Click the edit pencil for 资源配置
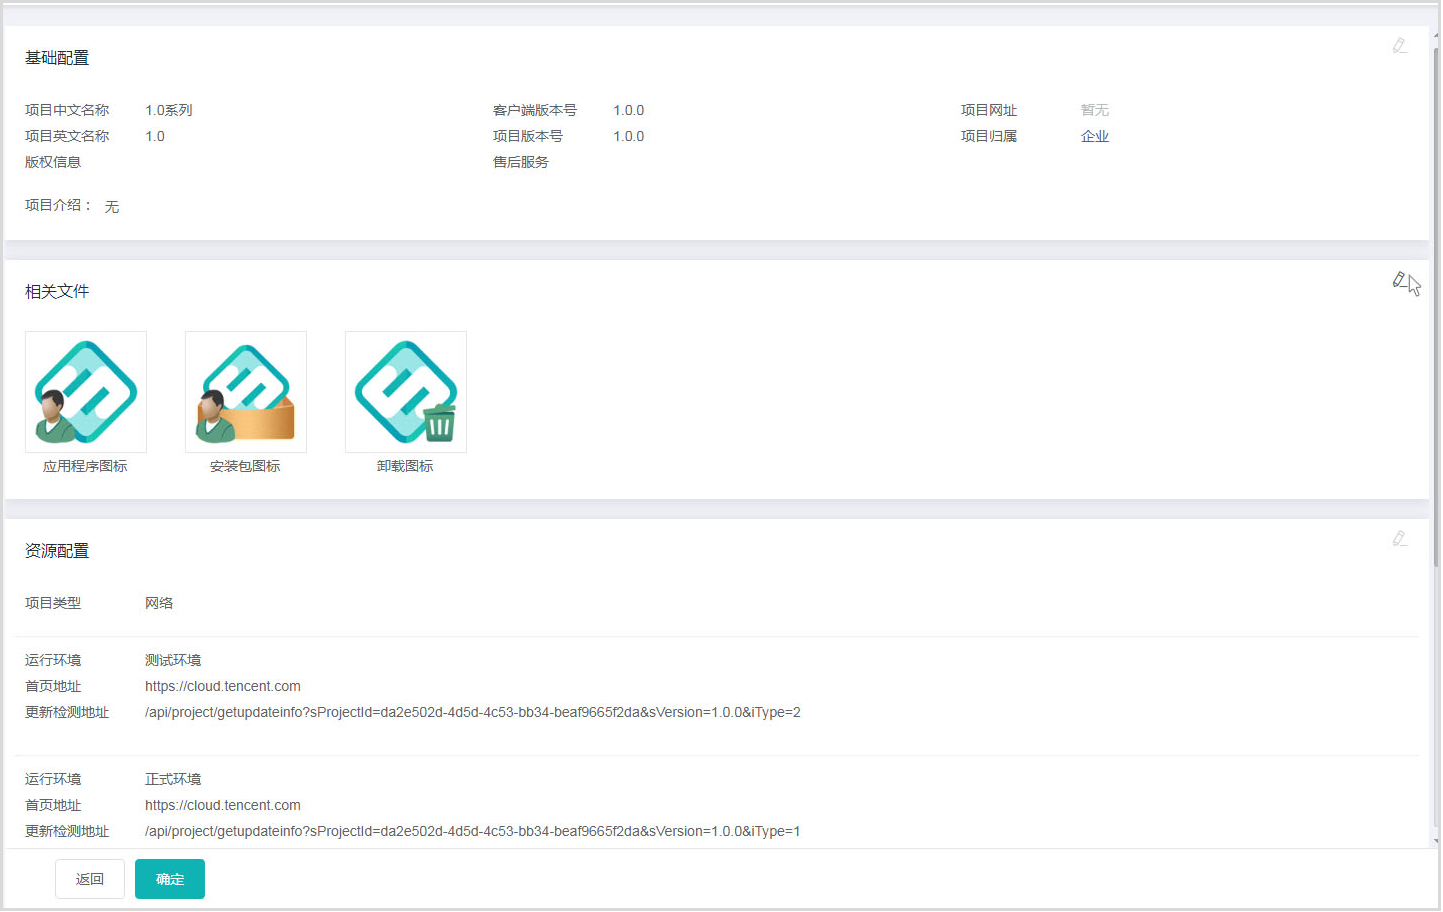This screenshot has height=912, width=1443. coord(1399,539)
